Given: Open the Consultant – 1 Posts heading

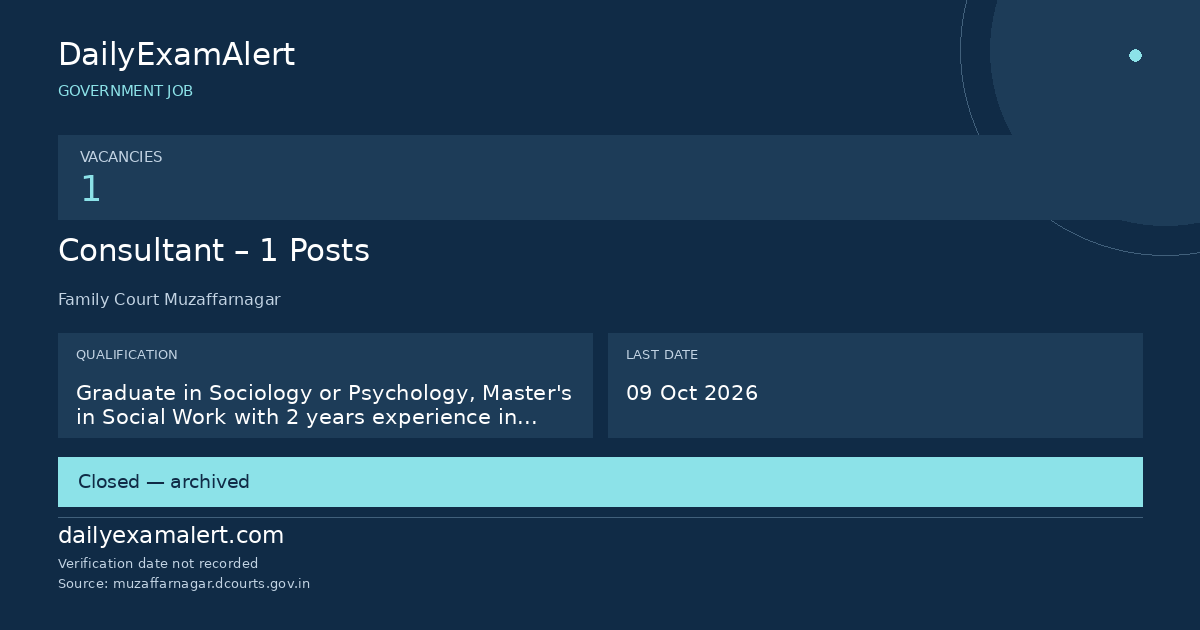Looking at the screenshot, I should click(214, 250).
